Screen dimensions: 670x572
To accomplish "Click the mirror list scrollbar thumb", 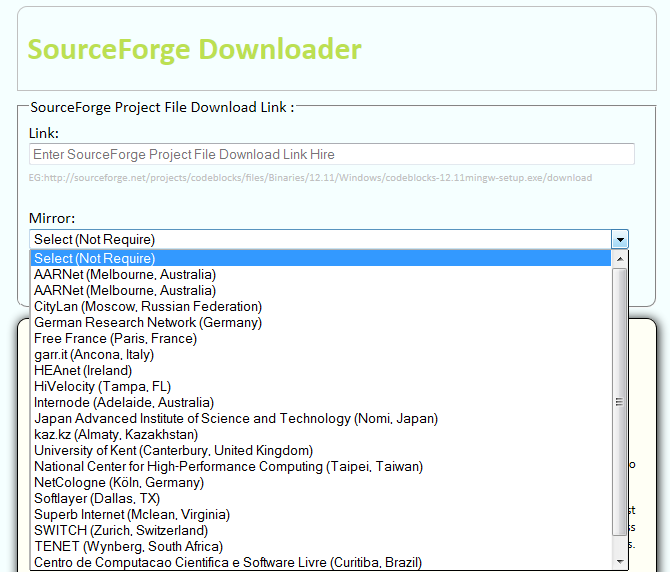I will (620, 402).
